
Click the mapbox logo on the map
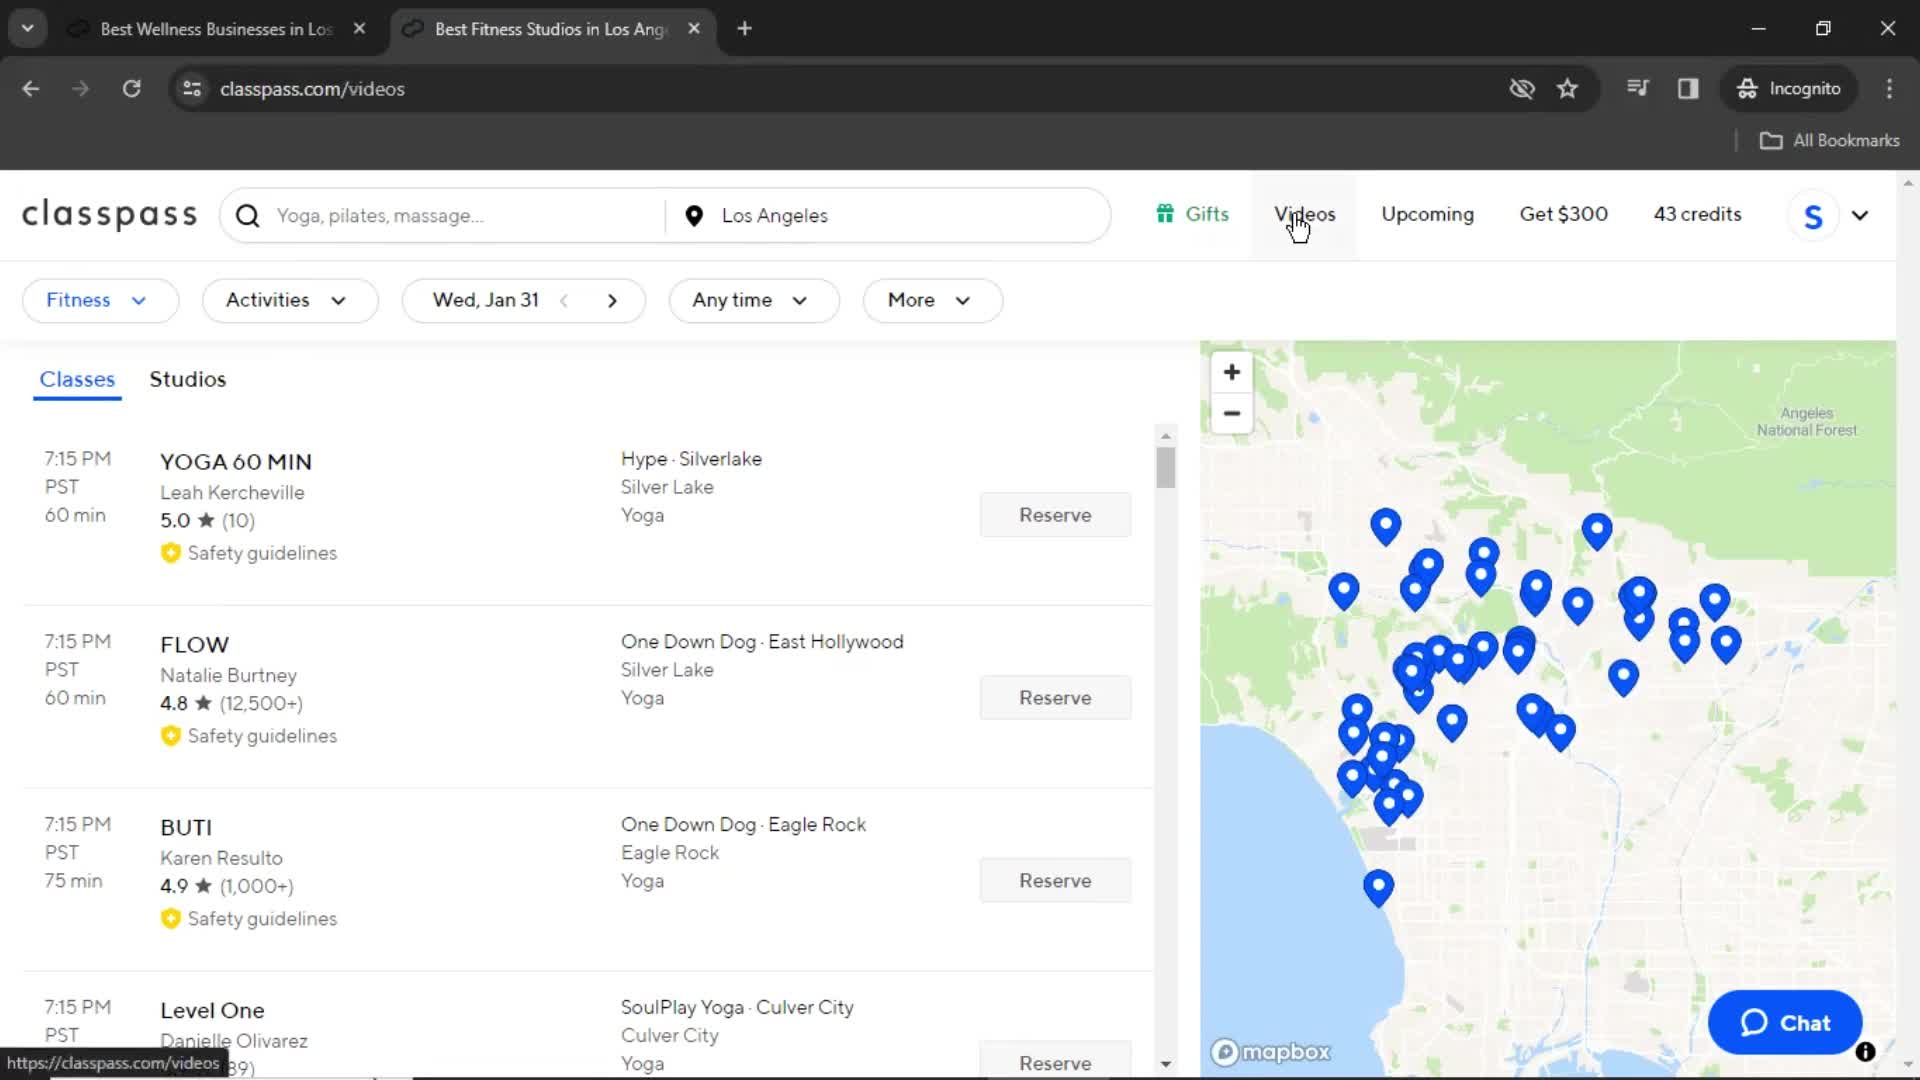coord(1271,1052)
